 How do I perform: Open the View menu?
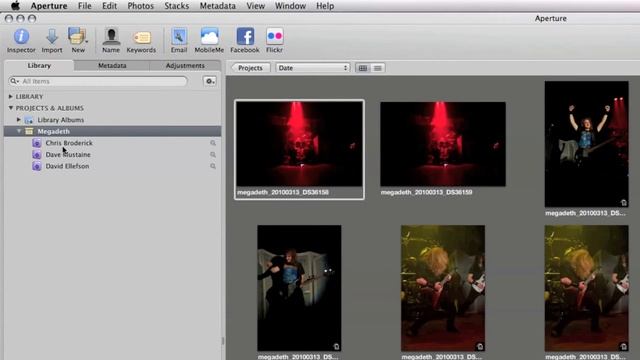(256, 6)
